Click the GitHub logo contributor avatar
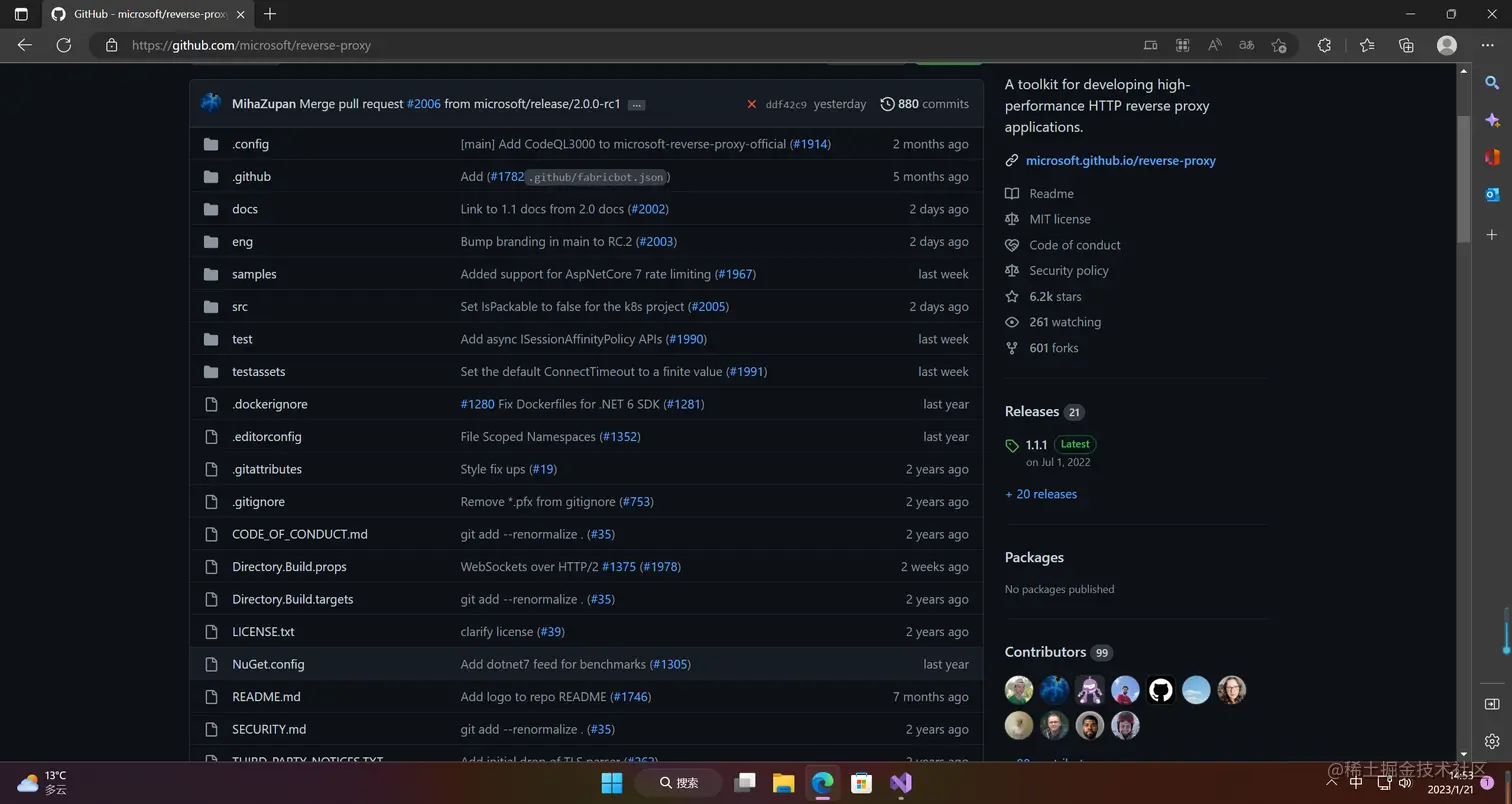 click(x=1160, y=690)
